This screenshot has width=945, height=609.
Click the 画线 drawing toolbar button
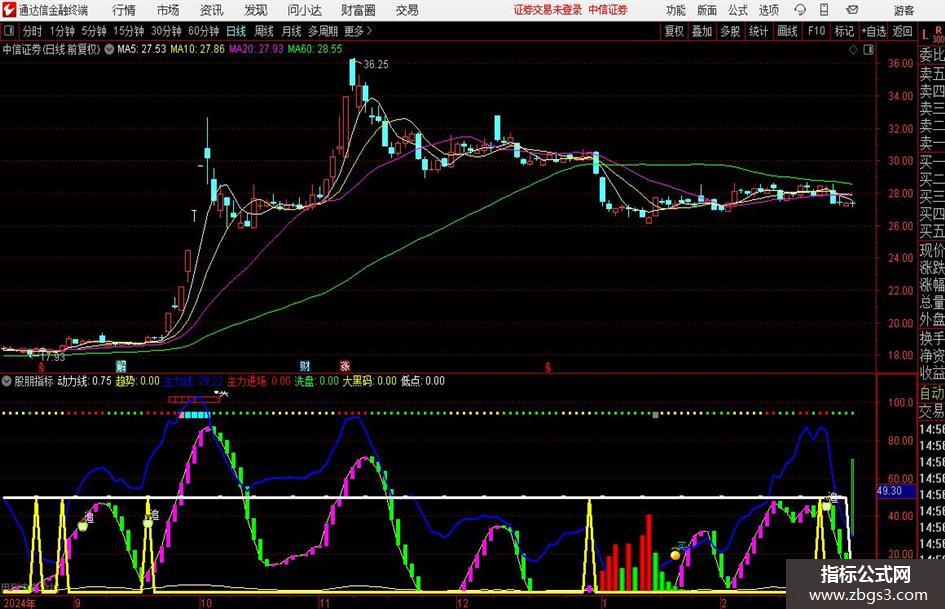pos(787,31)
